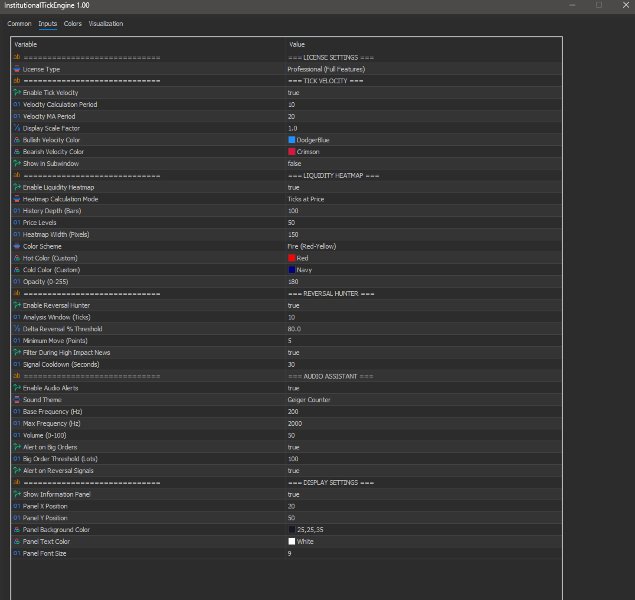Click the Enable Tick Velocity boolean icon

click(17, 93)
